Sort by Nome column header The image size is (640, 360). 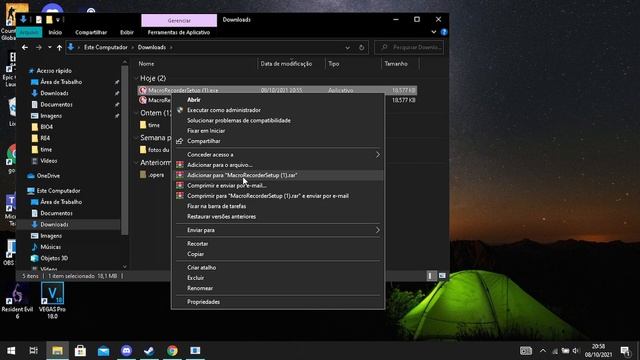[146, 64]
